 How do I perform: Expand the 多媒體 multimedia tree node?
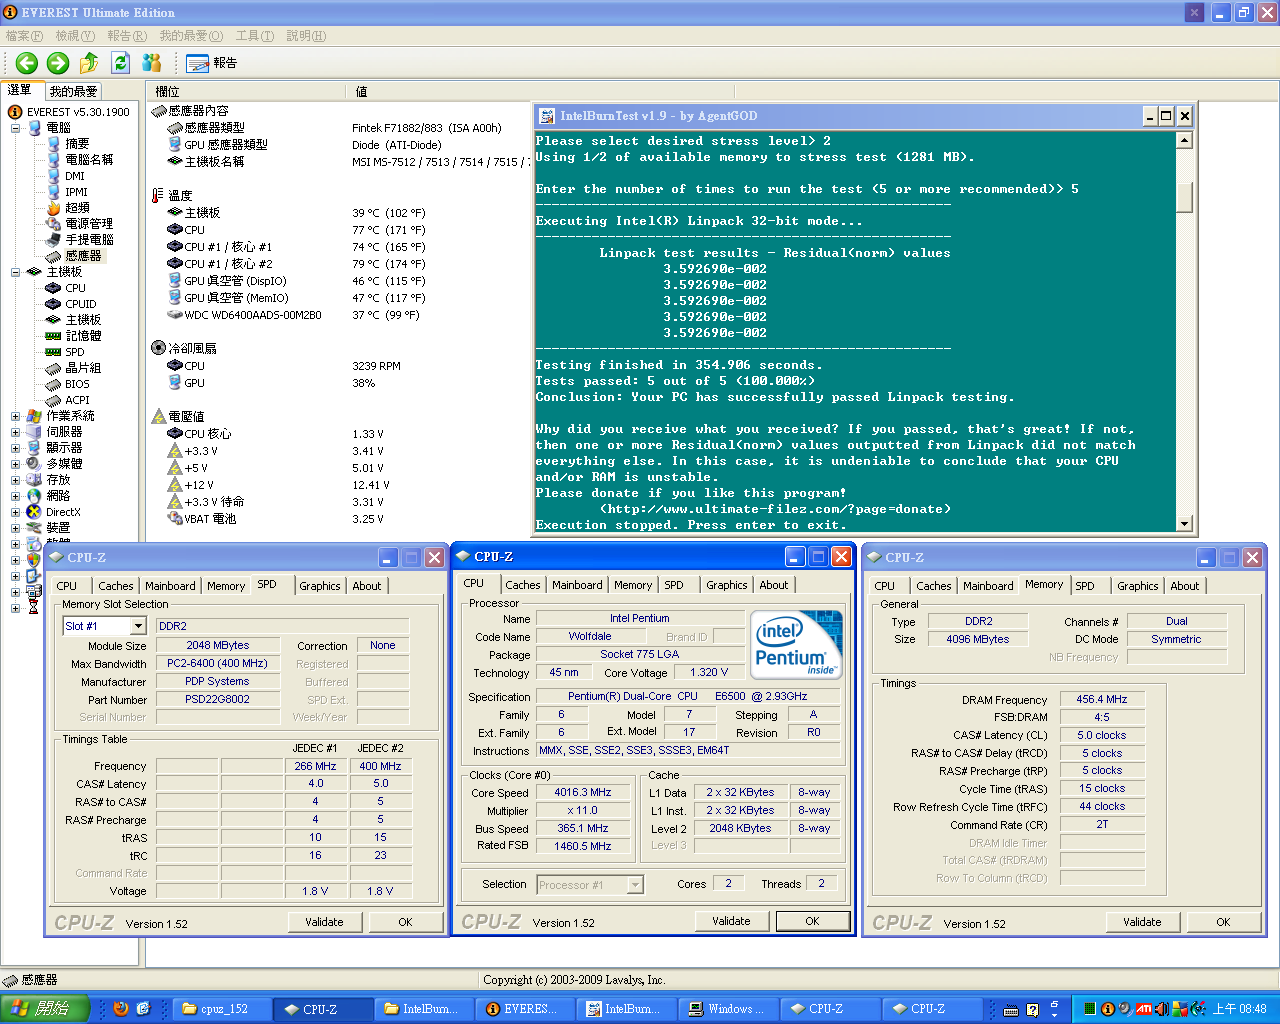click(15, 464)
